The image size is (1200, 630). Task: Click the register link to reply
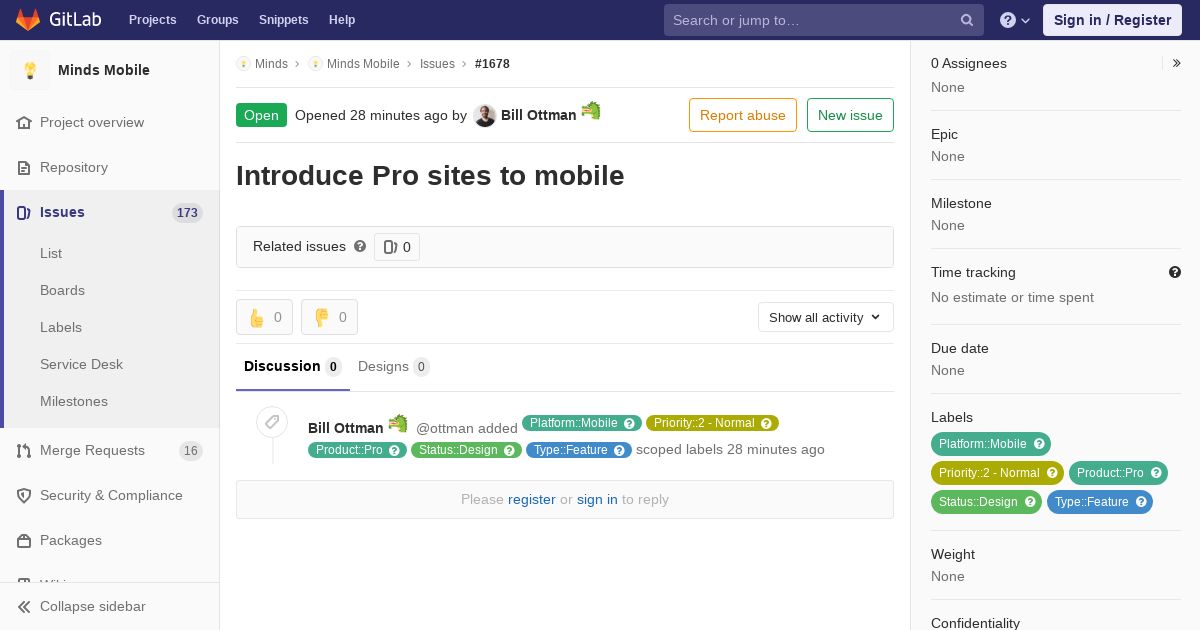click(531, 499)
